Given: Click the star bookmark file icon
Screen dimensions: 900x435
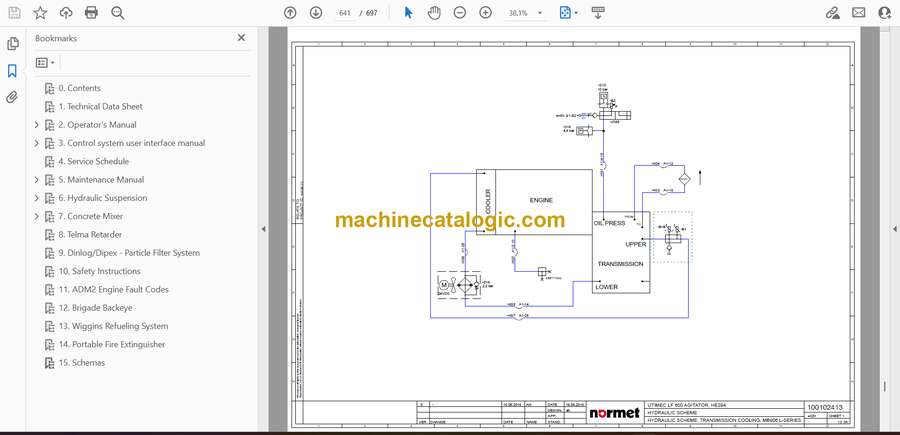Looking at the screenshot, I should (40, 13).
